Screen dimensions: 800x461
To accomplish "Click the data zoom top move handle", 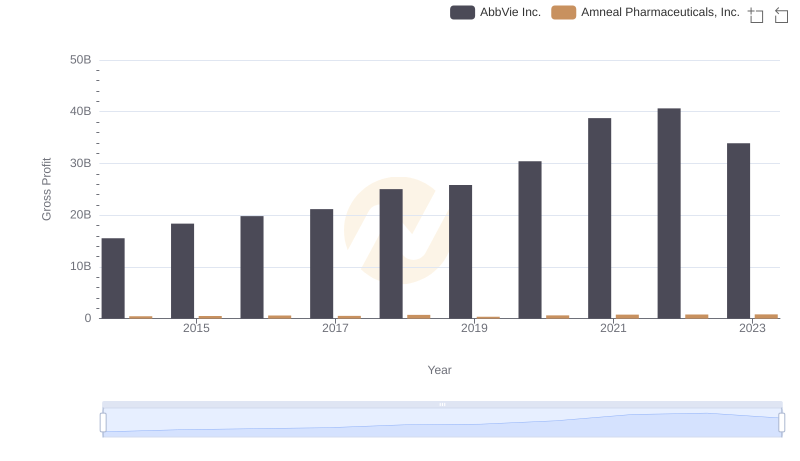I will (442, 404).
